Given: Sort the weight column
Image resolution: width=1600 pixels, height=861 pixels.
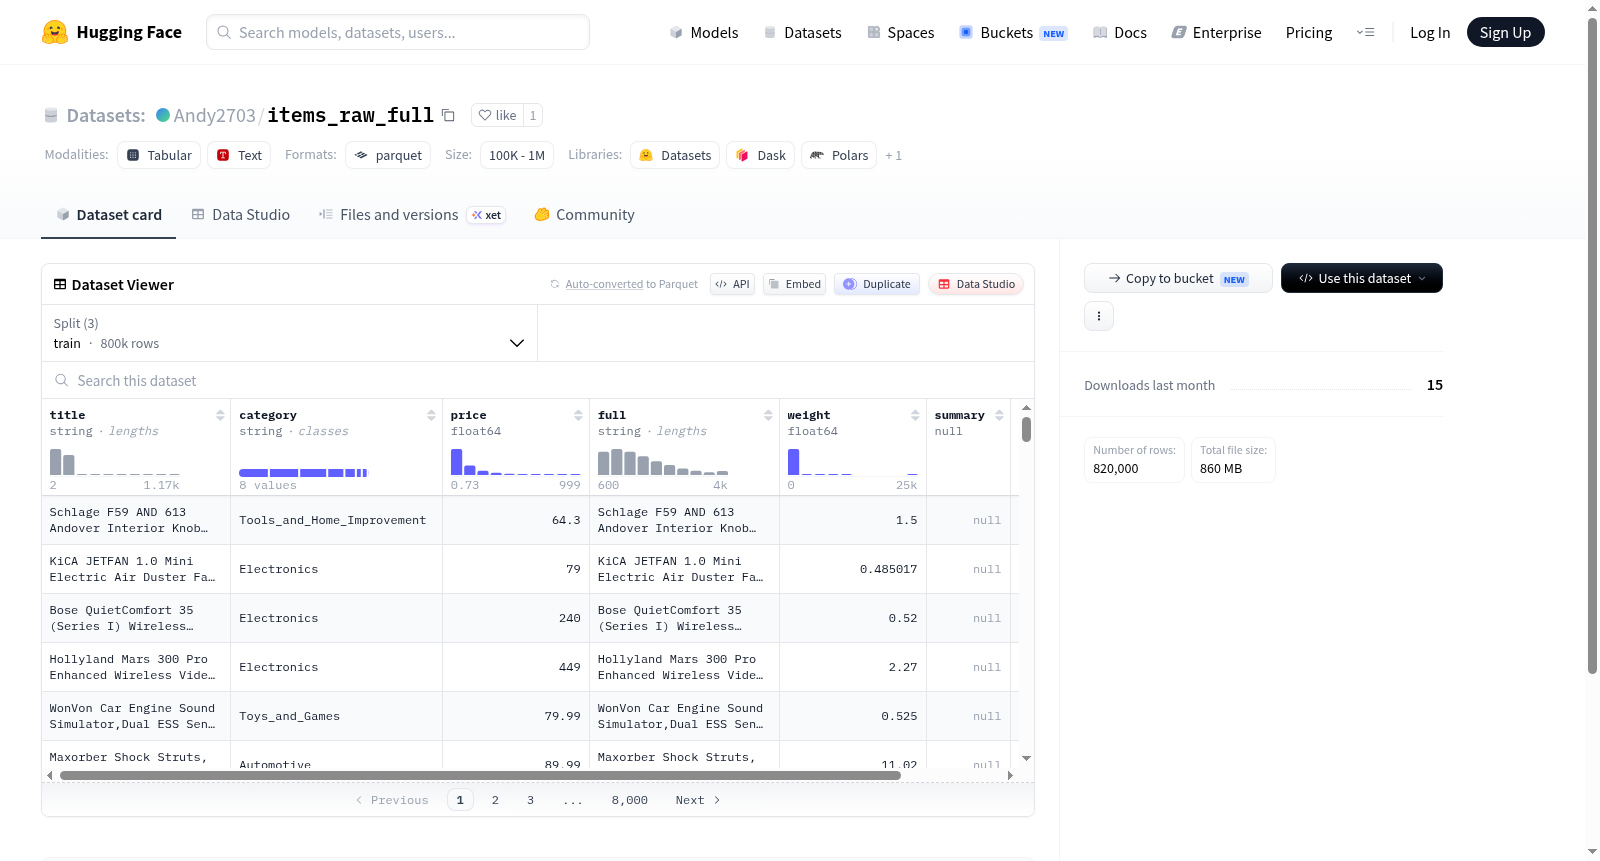Looking at the screenshot, I should tap(915, 415).
